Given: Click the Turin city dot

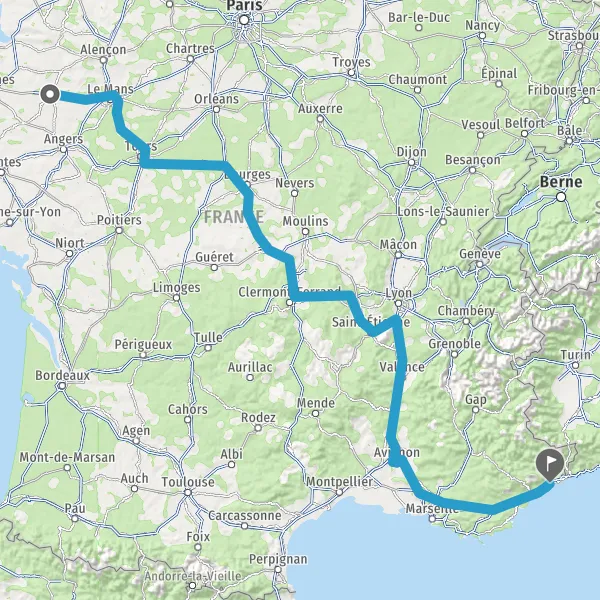Looking at the screenshot, I should [576, 365].
